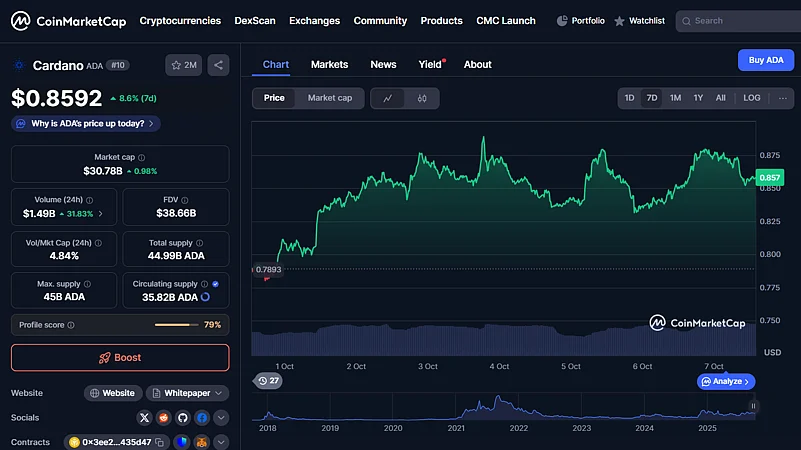Screen dimensions: 801x450
Task: Switch chart to Market cap view
Action: pyautogui.click(x=329, y=98)
